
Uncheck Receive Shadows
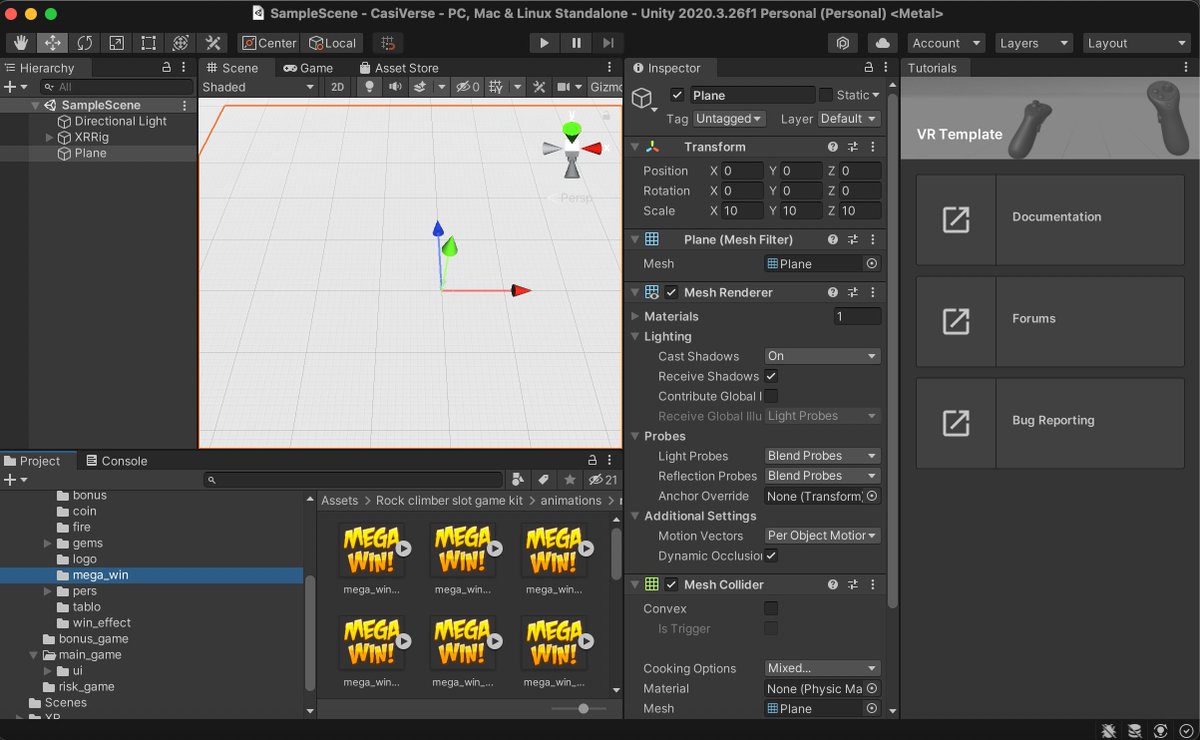pos(771,376)
